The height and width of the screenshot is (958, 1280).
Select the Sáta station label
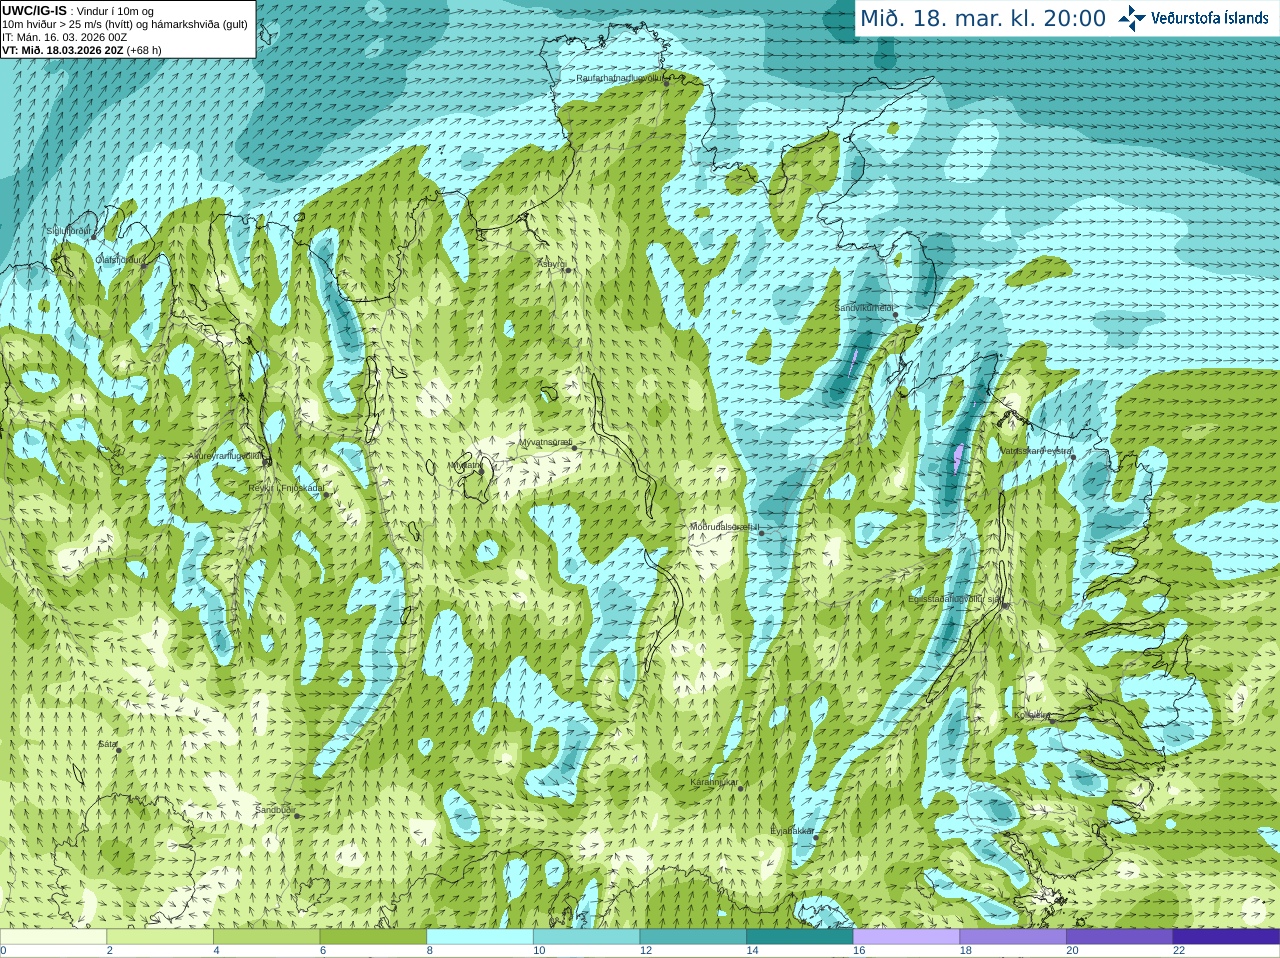[x=107, y=744]
